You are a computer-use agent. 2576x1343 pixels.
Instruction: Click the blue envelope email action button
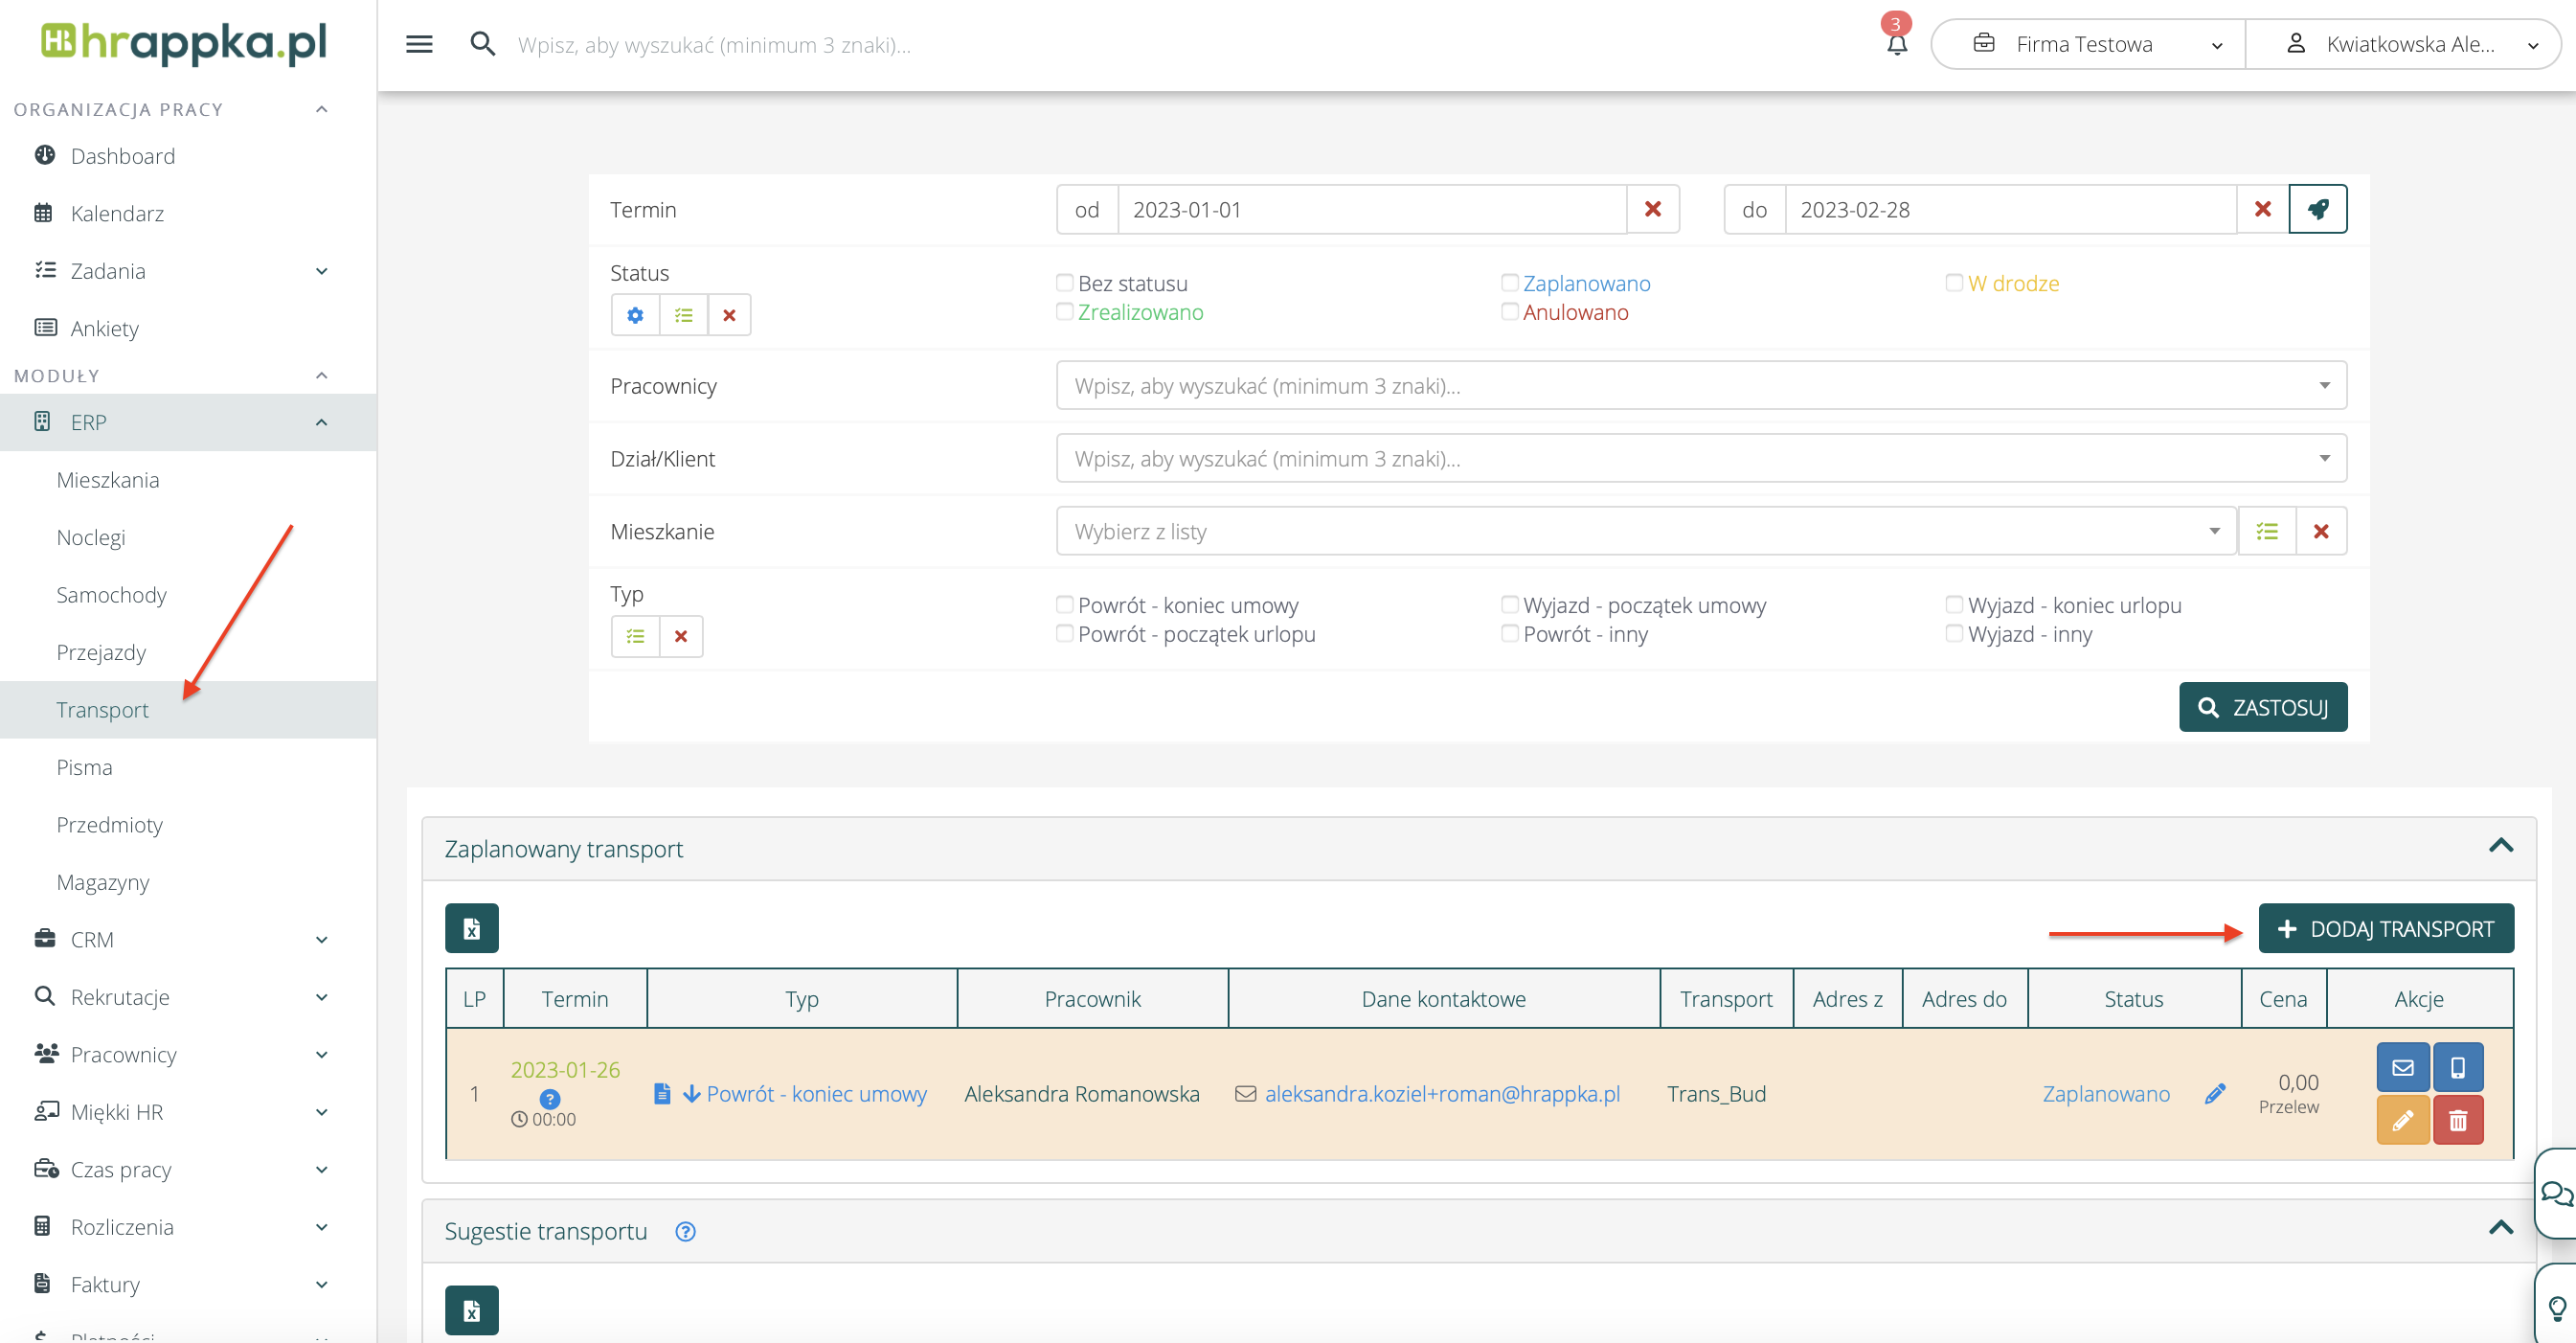[x=2402, y=1067]
